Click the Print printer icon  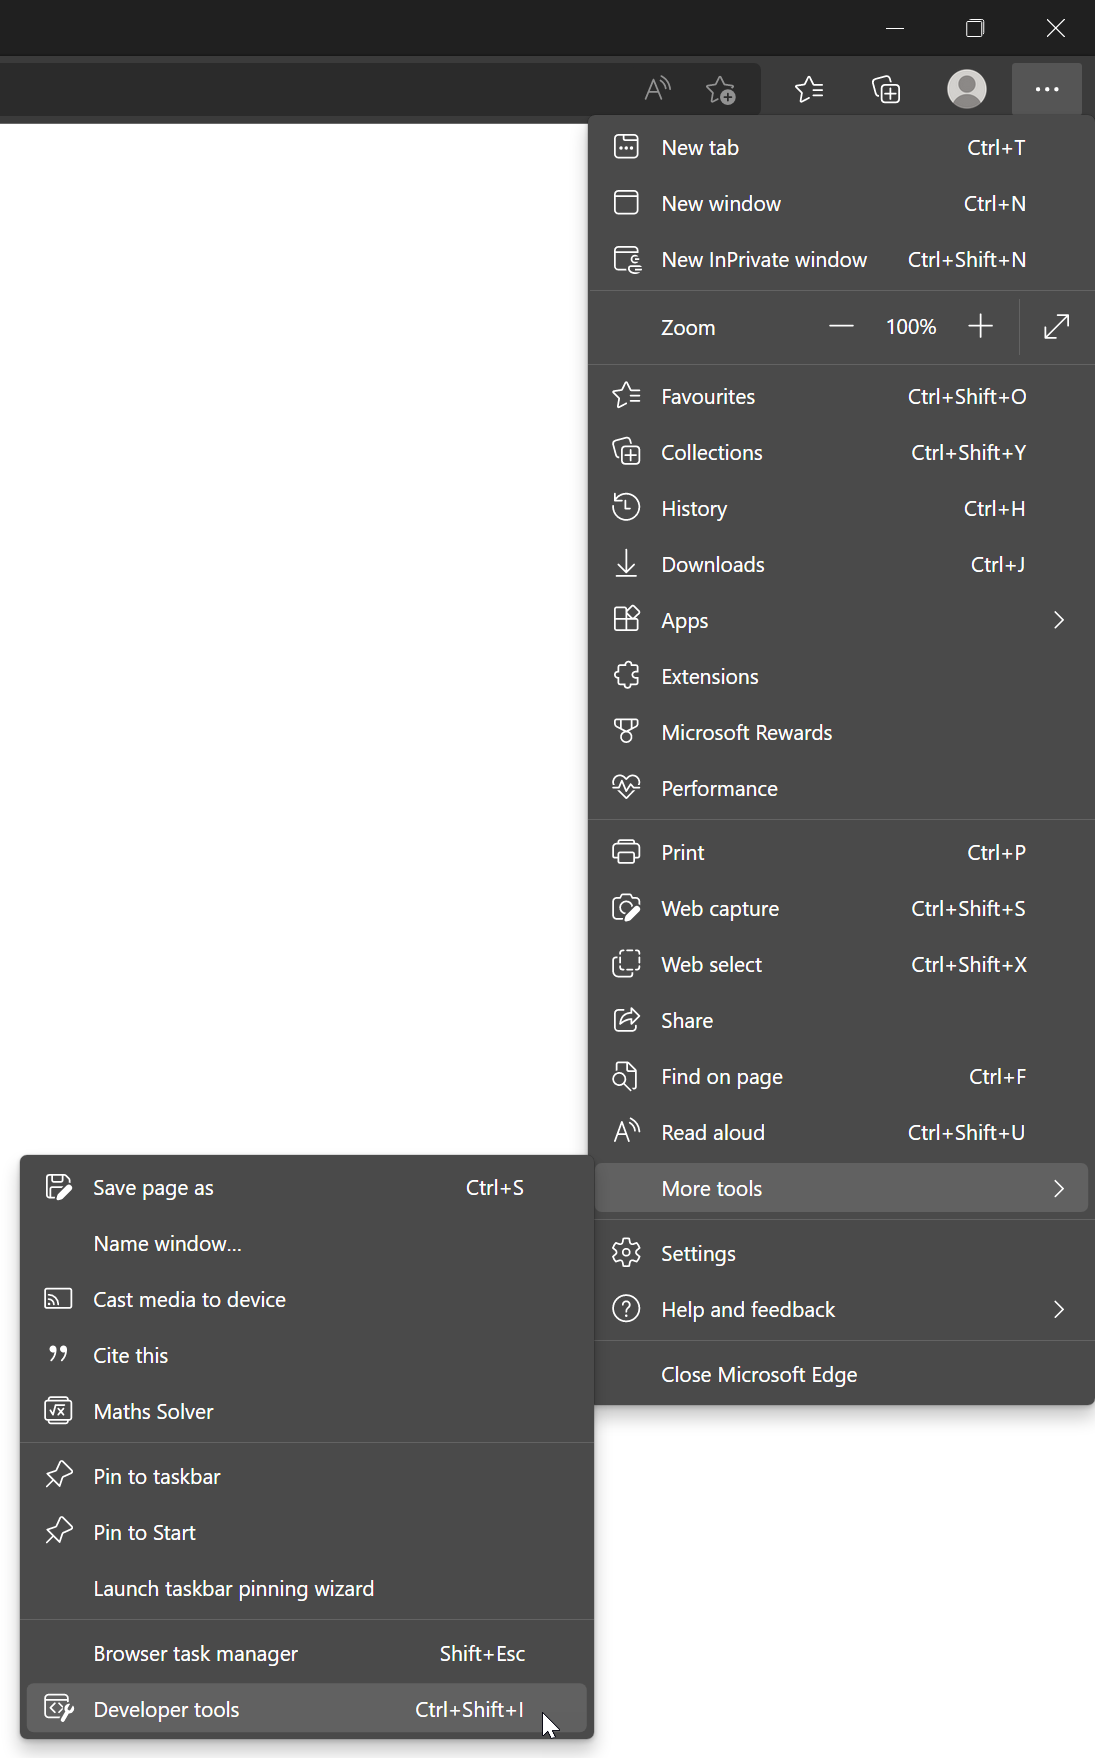pyautogui.click(x=626, y=852)
